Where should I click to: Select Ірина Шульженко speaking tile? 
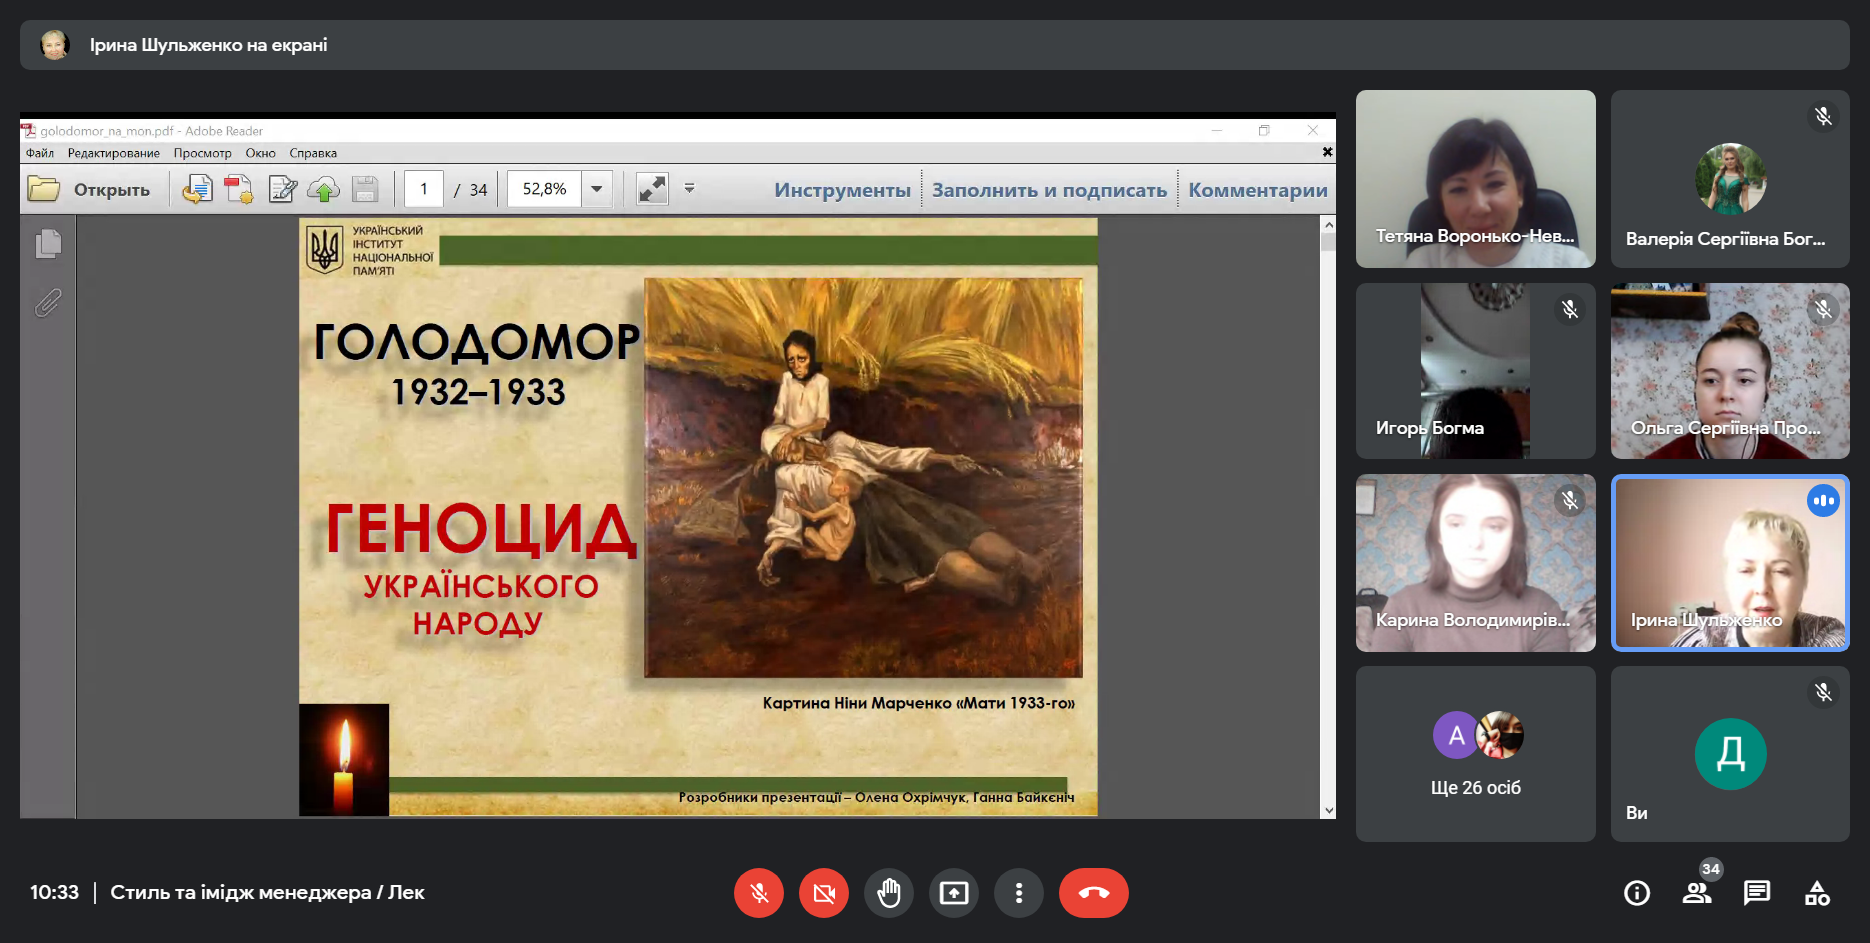coord(1730,563)
